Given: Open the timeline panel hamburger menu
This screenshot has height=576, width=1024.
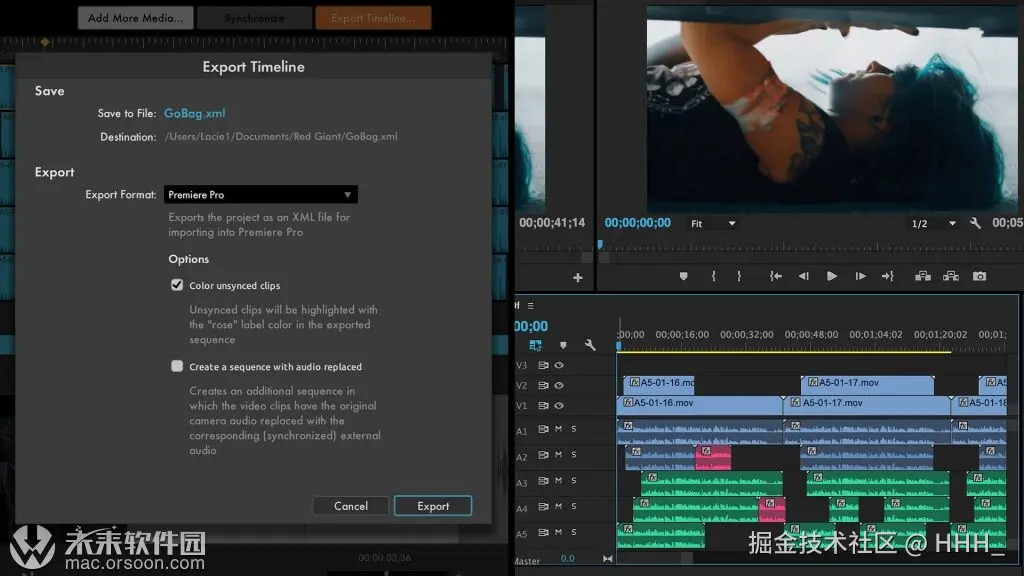Looking at the screenshot, I should 530,306.
